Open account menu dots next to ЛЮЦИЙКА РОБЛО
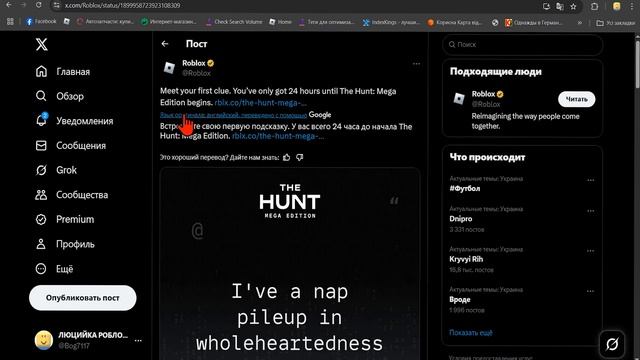This screenshot has width=640, height=360. (x=138, y=340)
